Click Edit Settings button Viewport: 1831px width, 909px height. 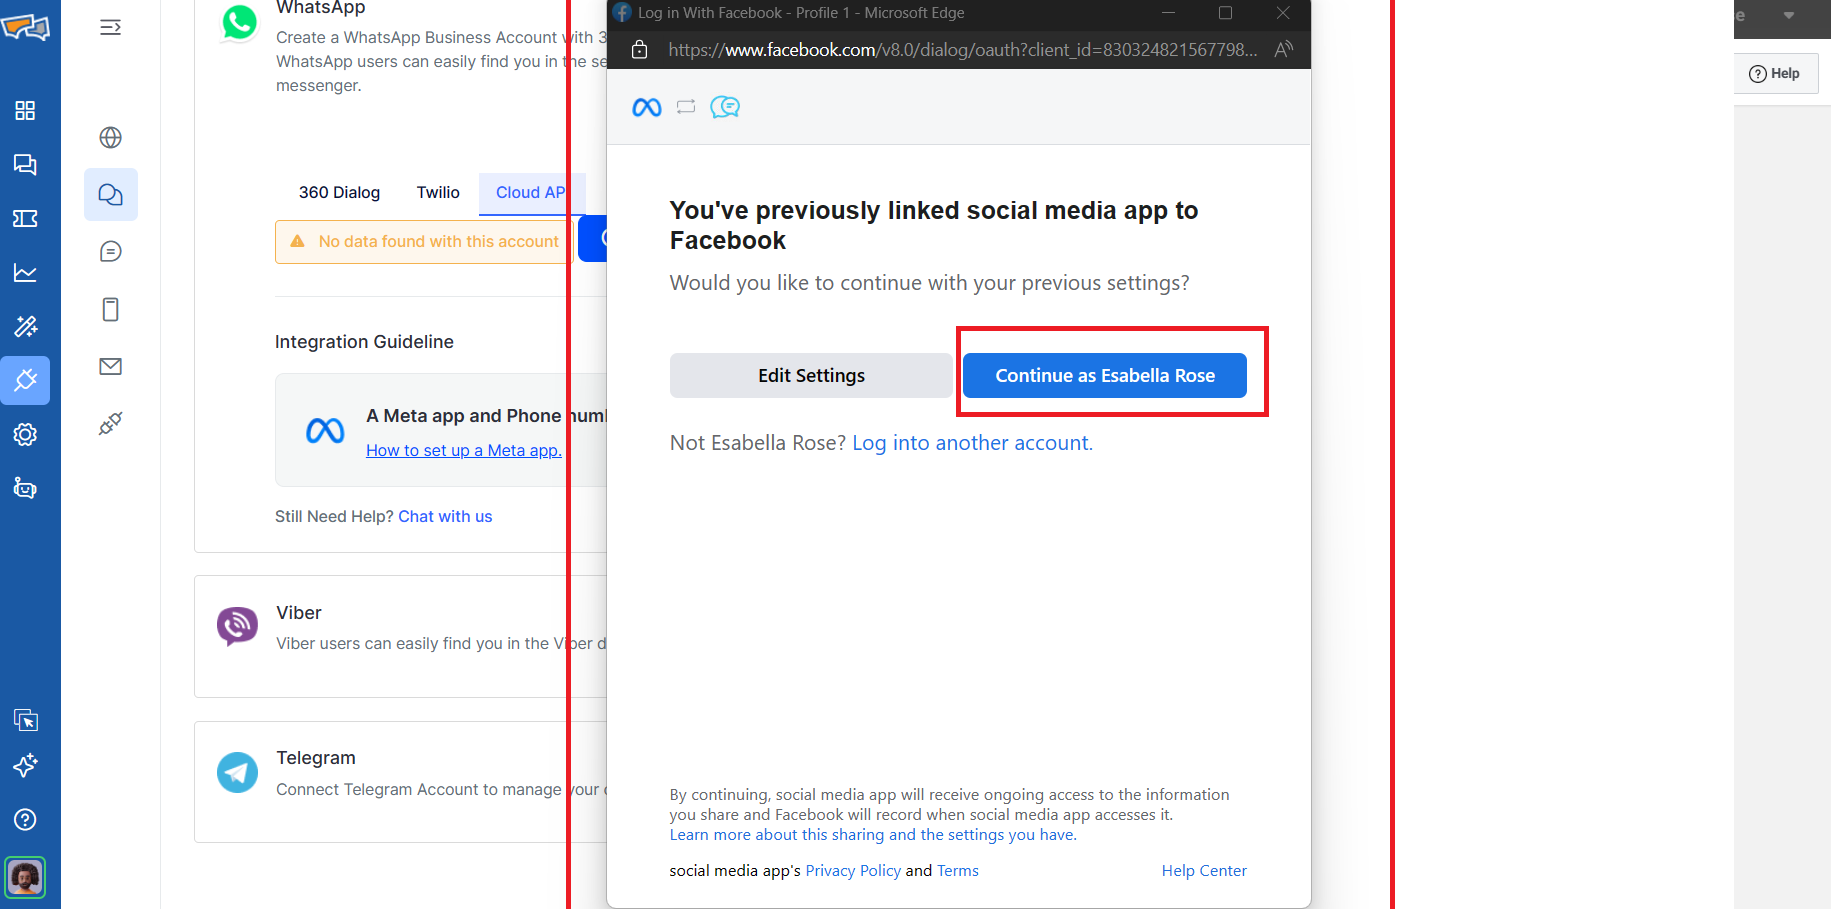[811, 375]
